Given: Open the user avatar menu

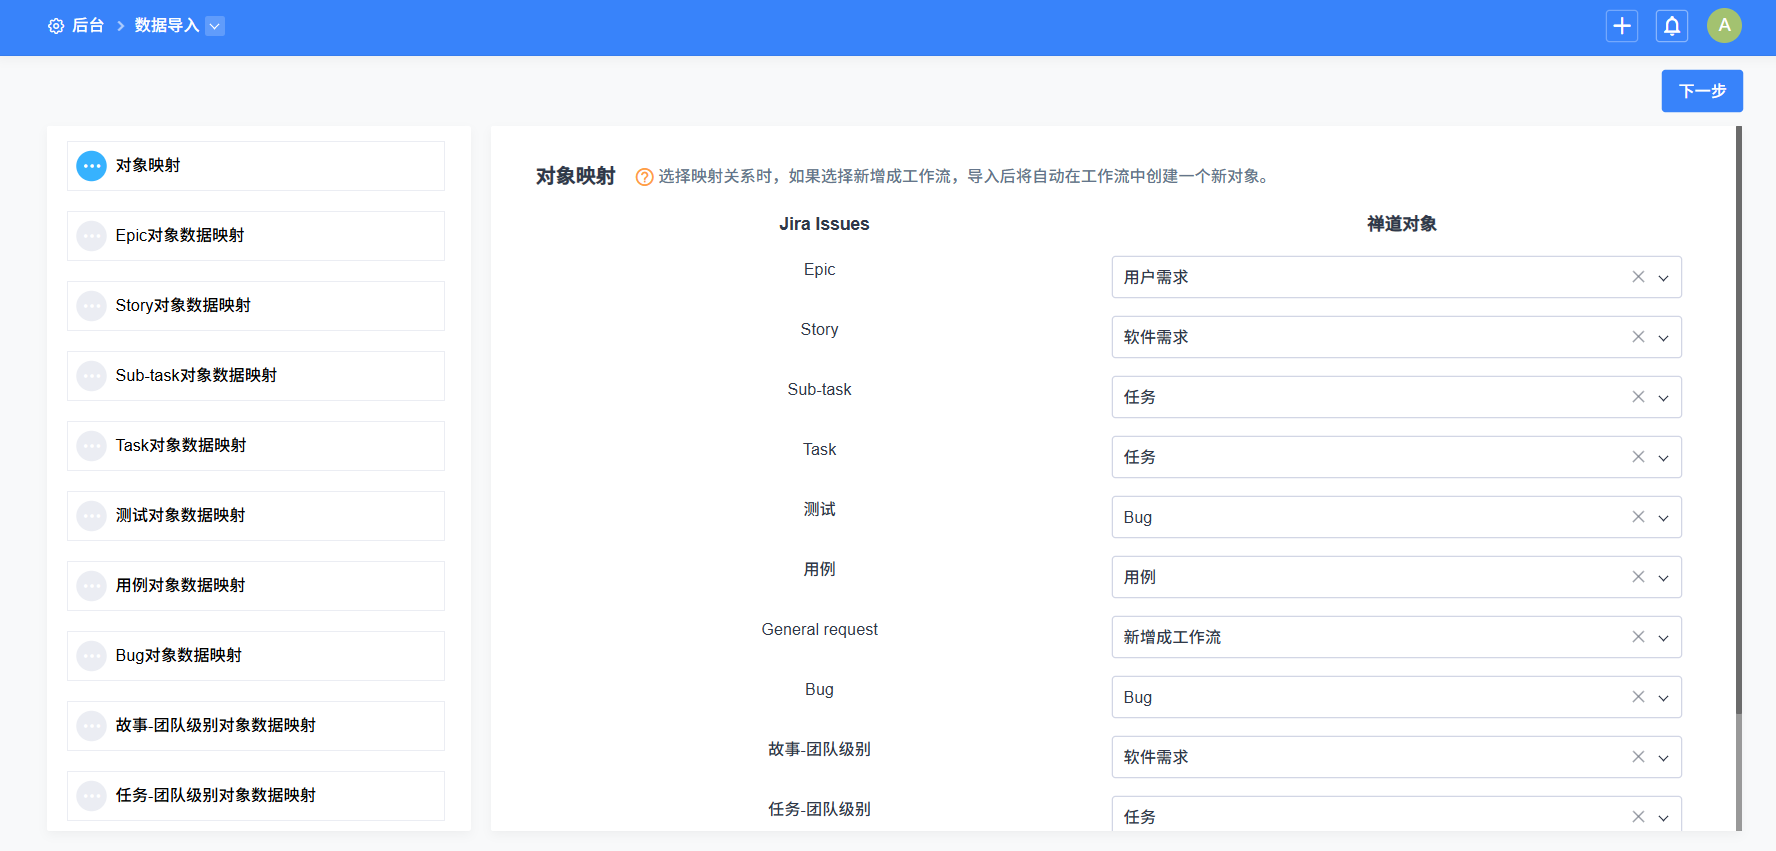Looking at the screenshot, I should point(1724,26).
